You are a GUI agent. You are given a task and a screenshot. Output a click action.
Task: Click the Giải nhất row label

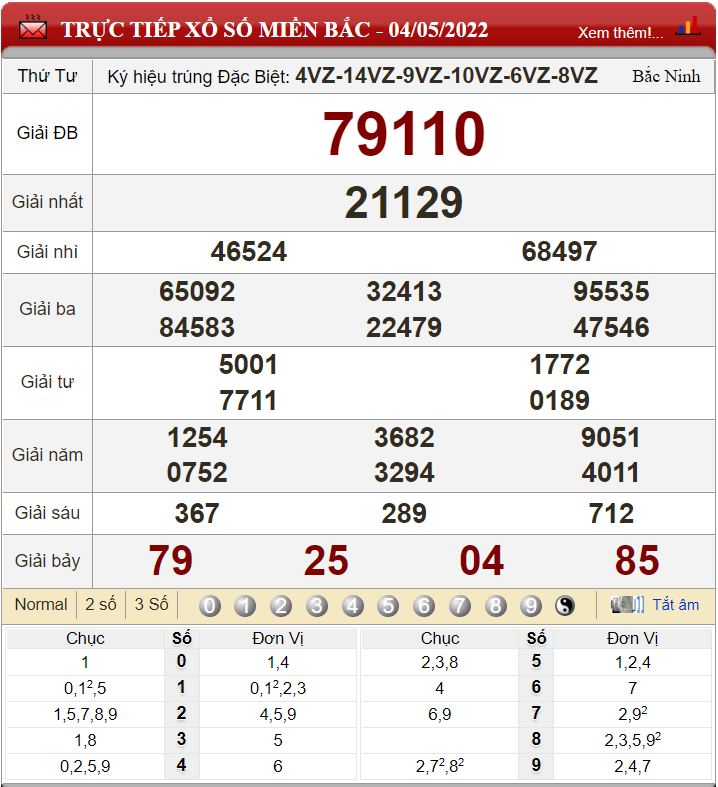(47, 202)
